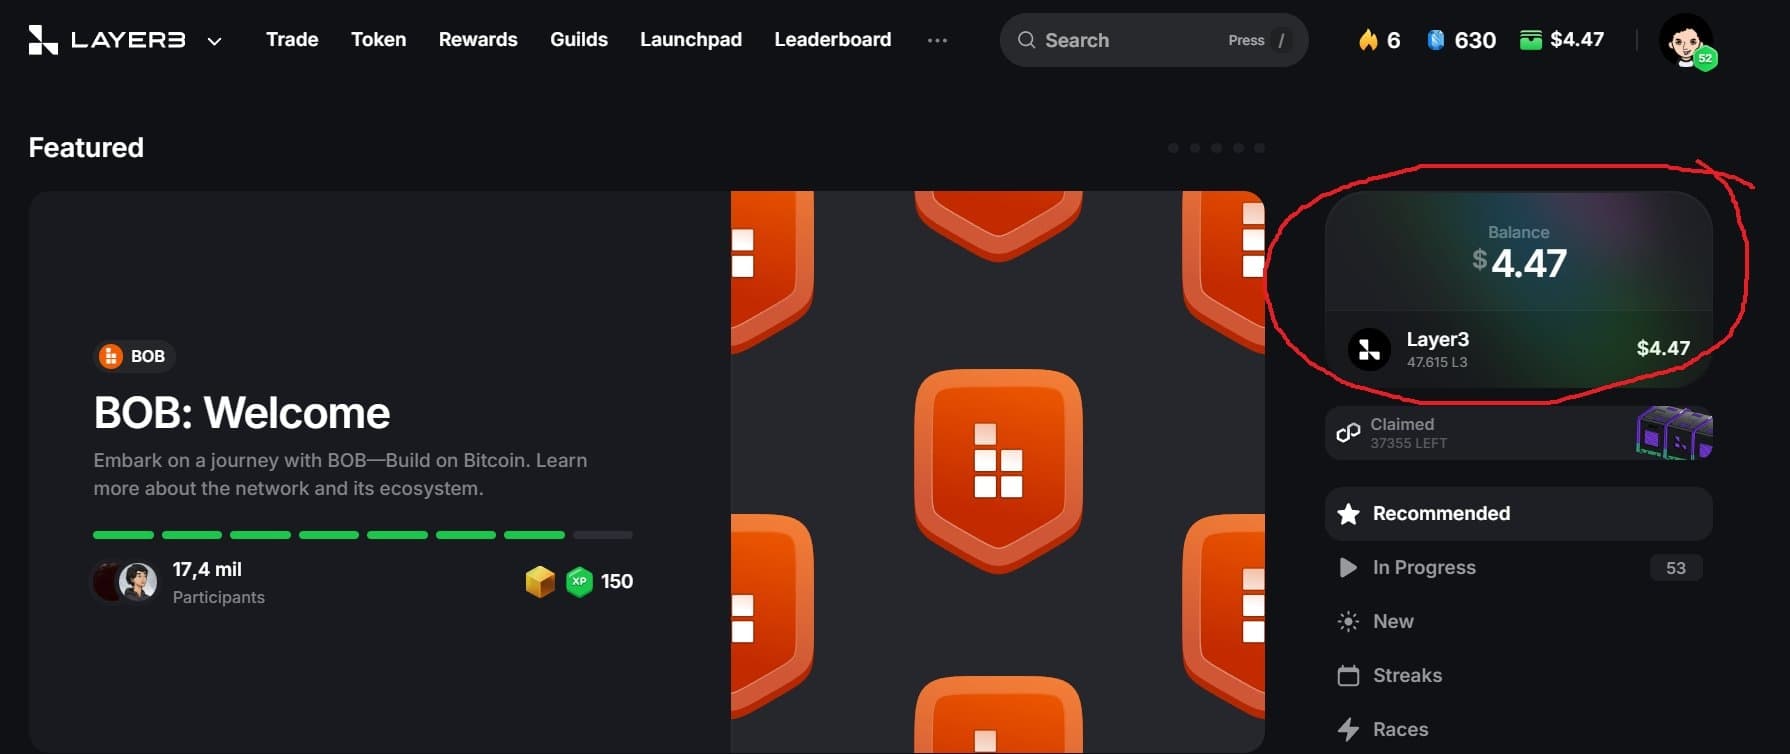The image size is (1790, 754).
Task: Click the green XP reward icon
Action: [x=579, y=581]
